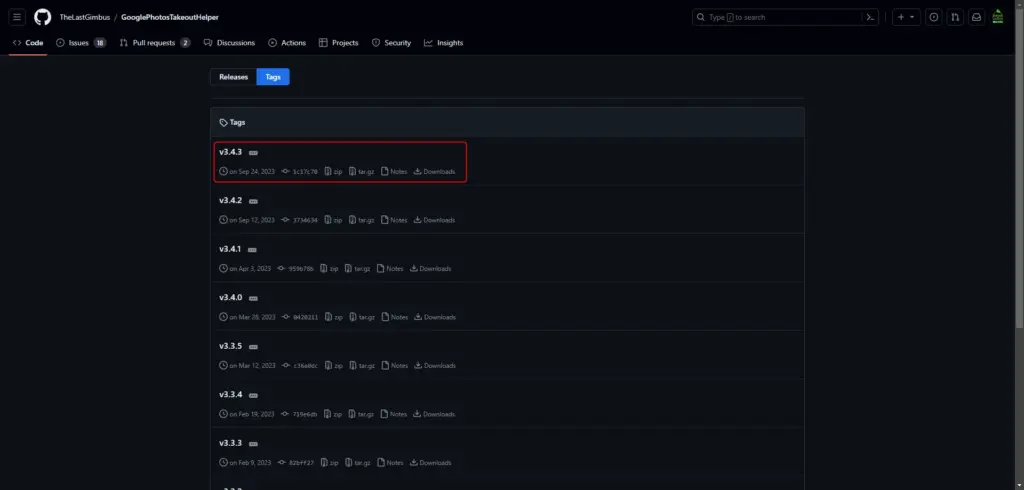Image resolution: width=1024 pixels, height=490 pixels.
Task: Open the notifications inbox icon
Action: 976,18
